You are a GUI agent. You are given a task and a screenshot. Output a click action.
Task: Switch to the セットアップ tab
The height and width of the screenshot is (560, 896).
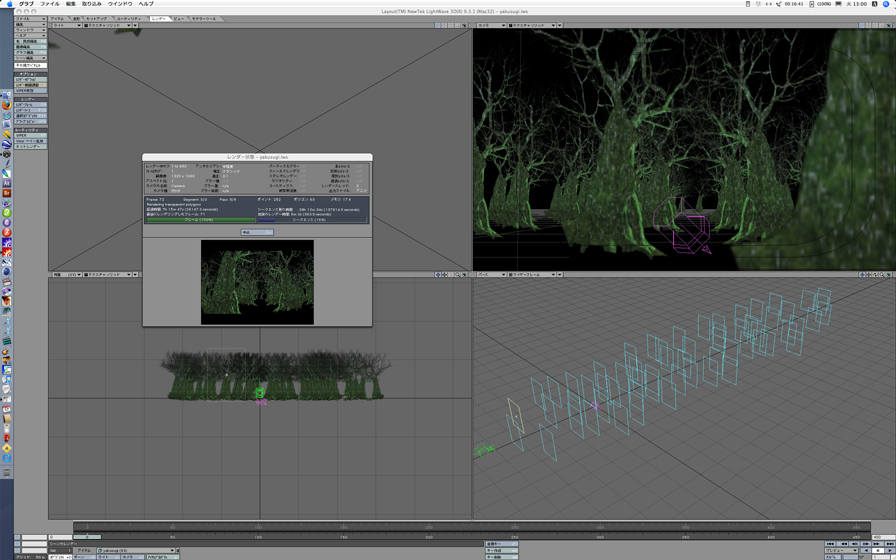pos(96,18)
